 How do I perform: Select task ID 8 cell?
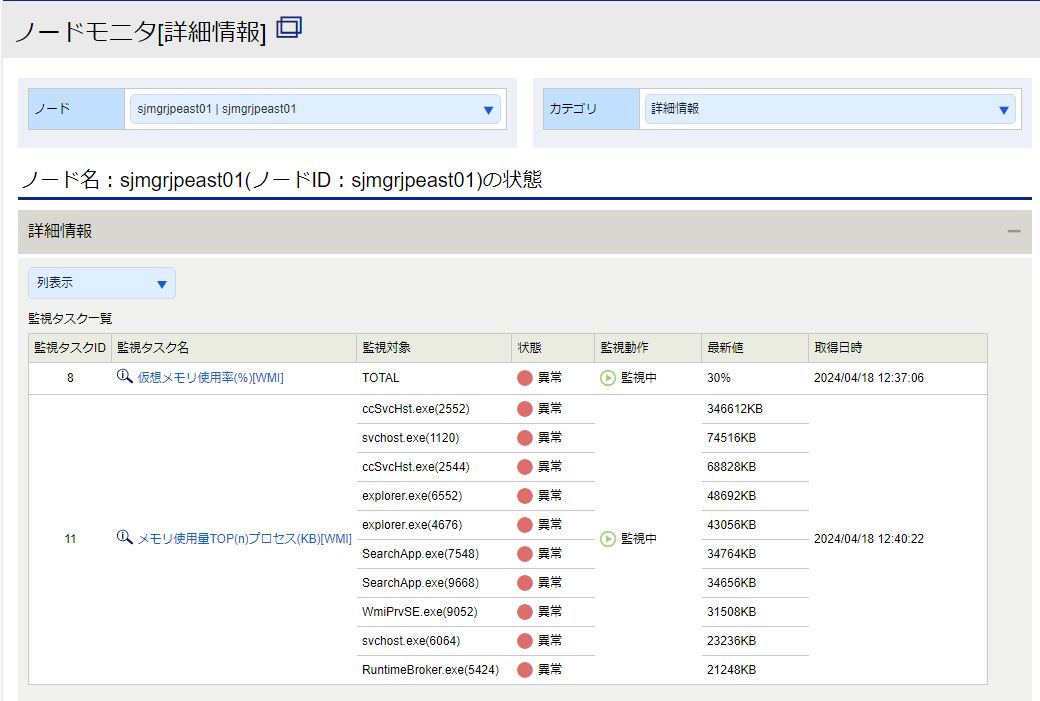click(70, 378)
